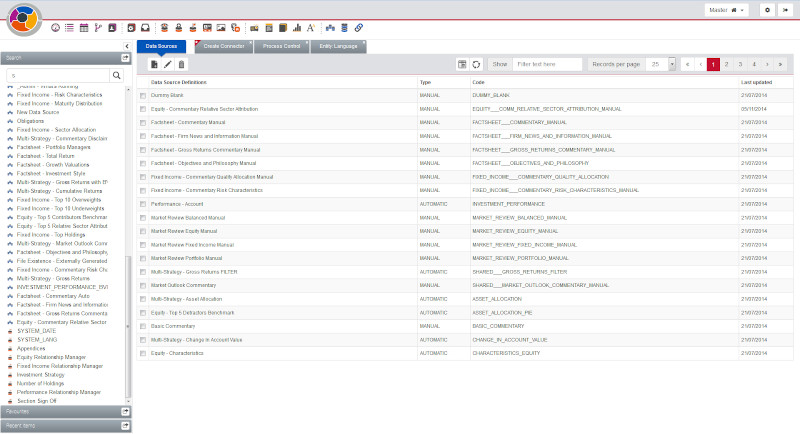
Task: Open the Master environment dropdown
Action: [727, 10]
